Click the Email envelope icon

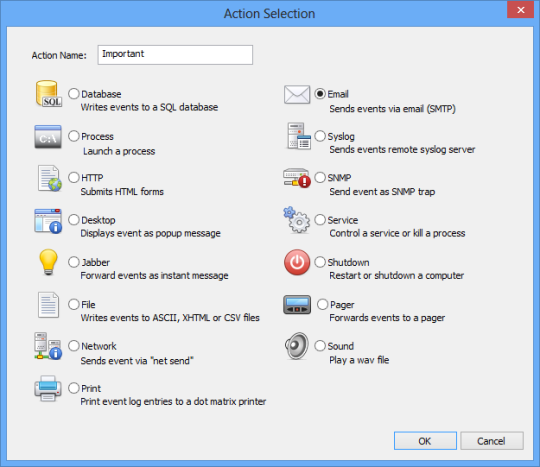point(297,94)
